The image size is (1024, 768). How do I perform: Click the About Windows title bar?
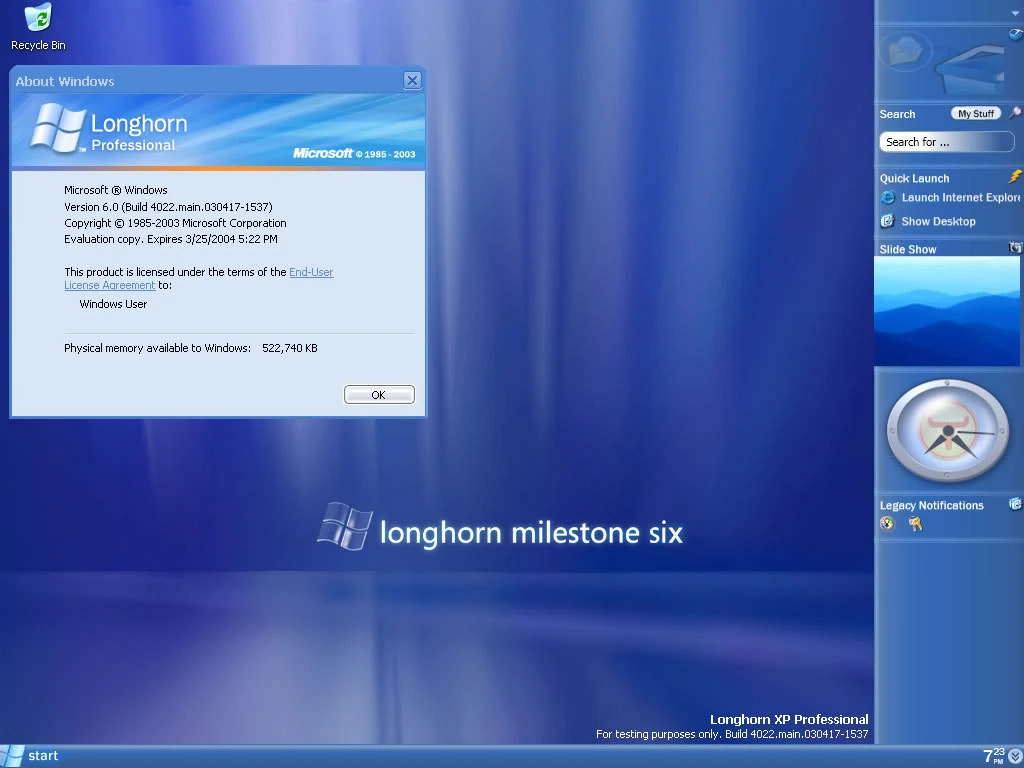click(206, 81)
